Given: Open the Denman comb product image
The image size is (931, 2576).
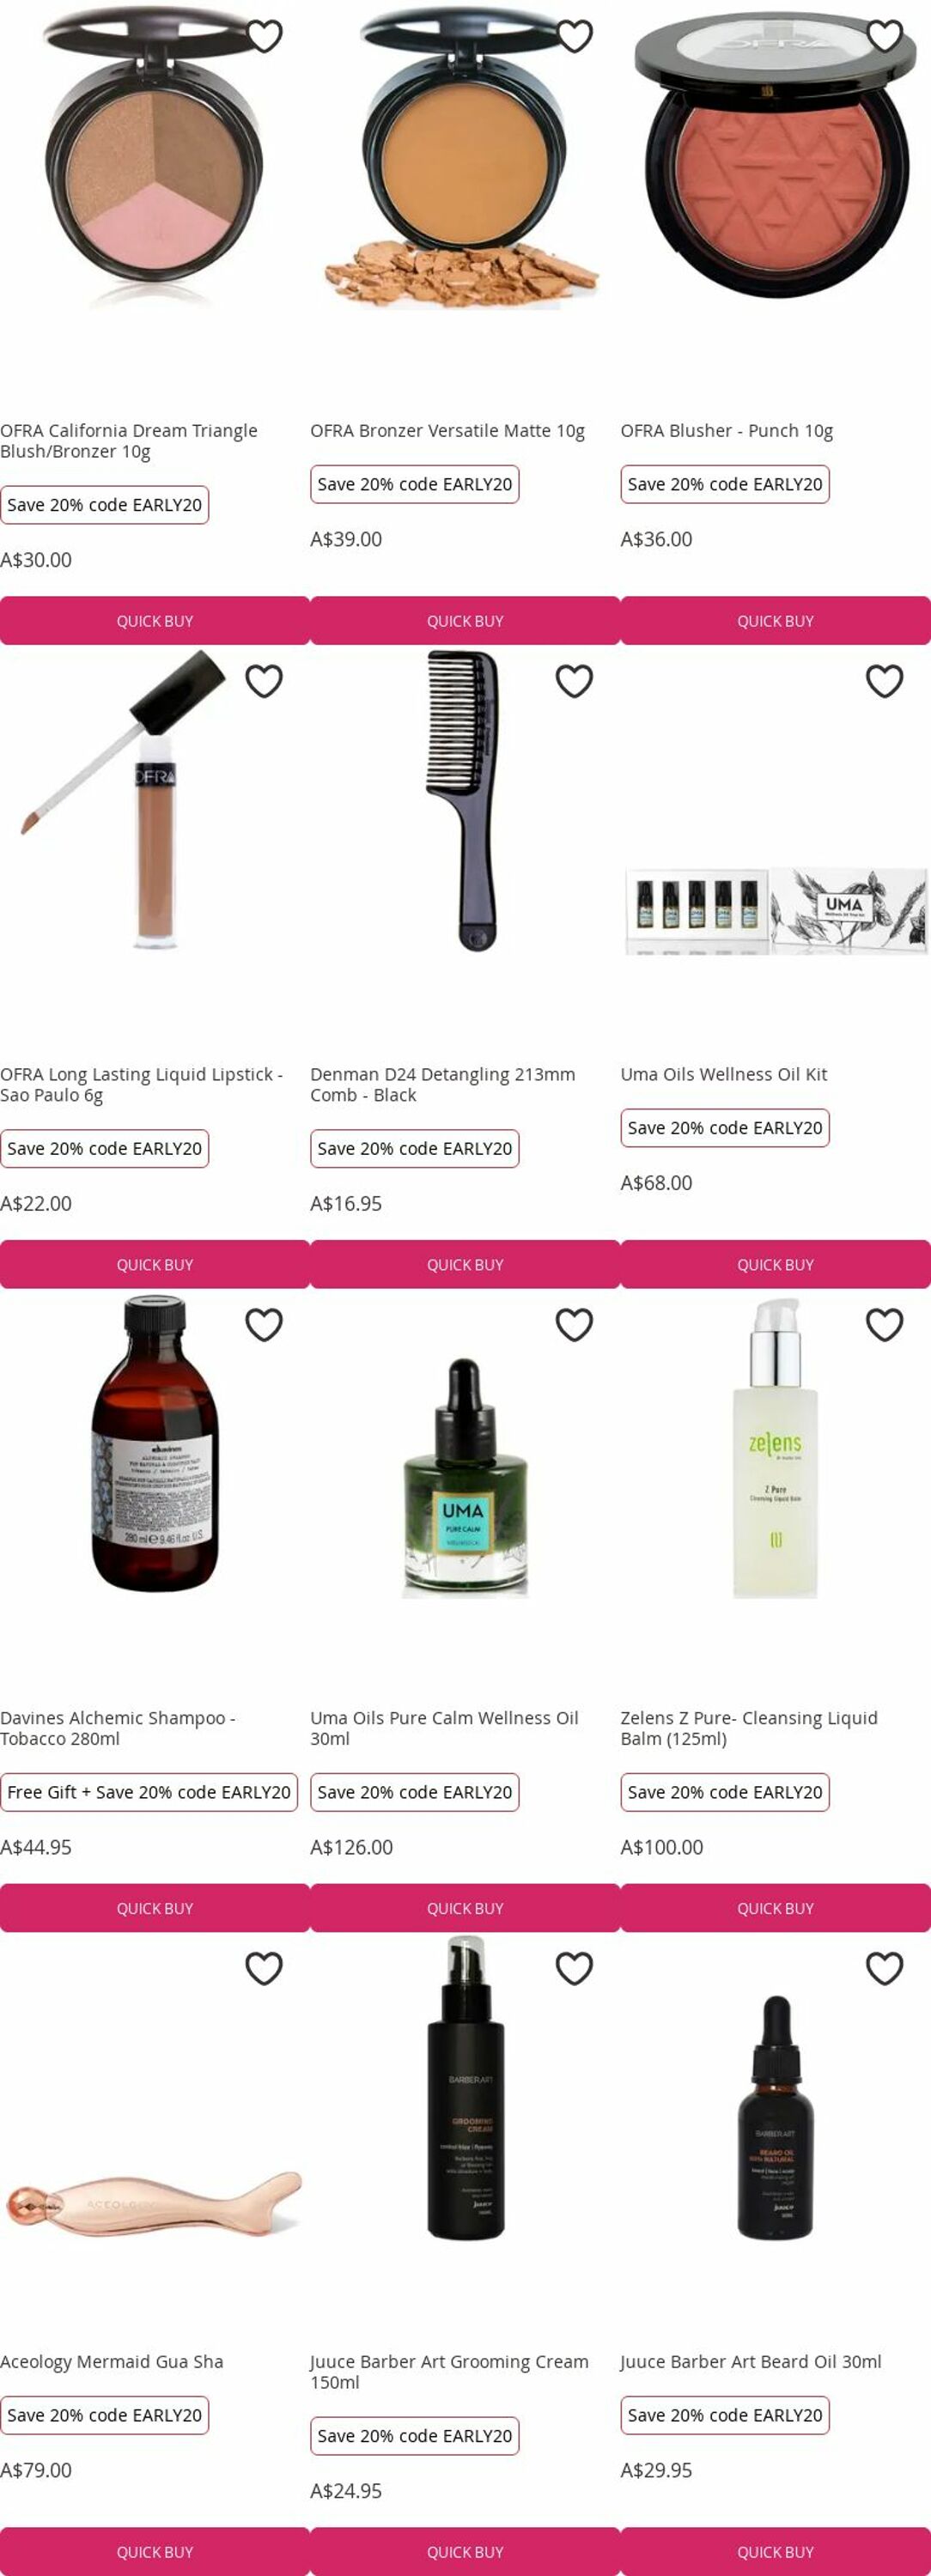Looking at the screenshot, I should tap(465, 800).
